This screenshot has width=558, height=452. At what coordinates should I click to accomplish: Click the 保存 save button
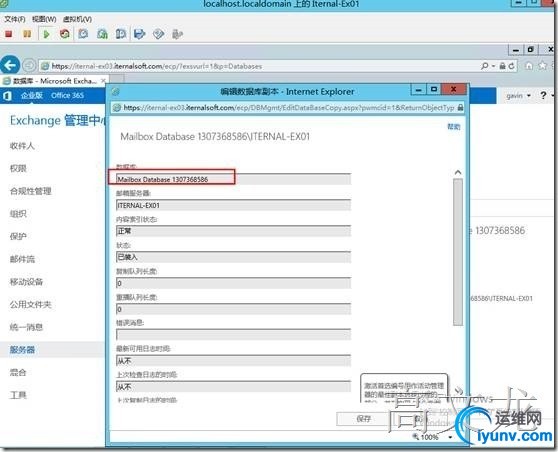click(x=363, y=419)
